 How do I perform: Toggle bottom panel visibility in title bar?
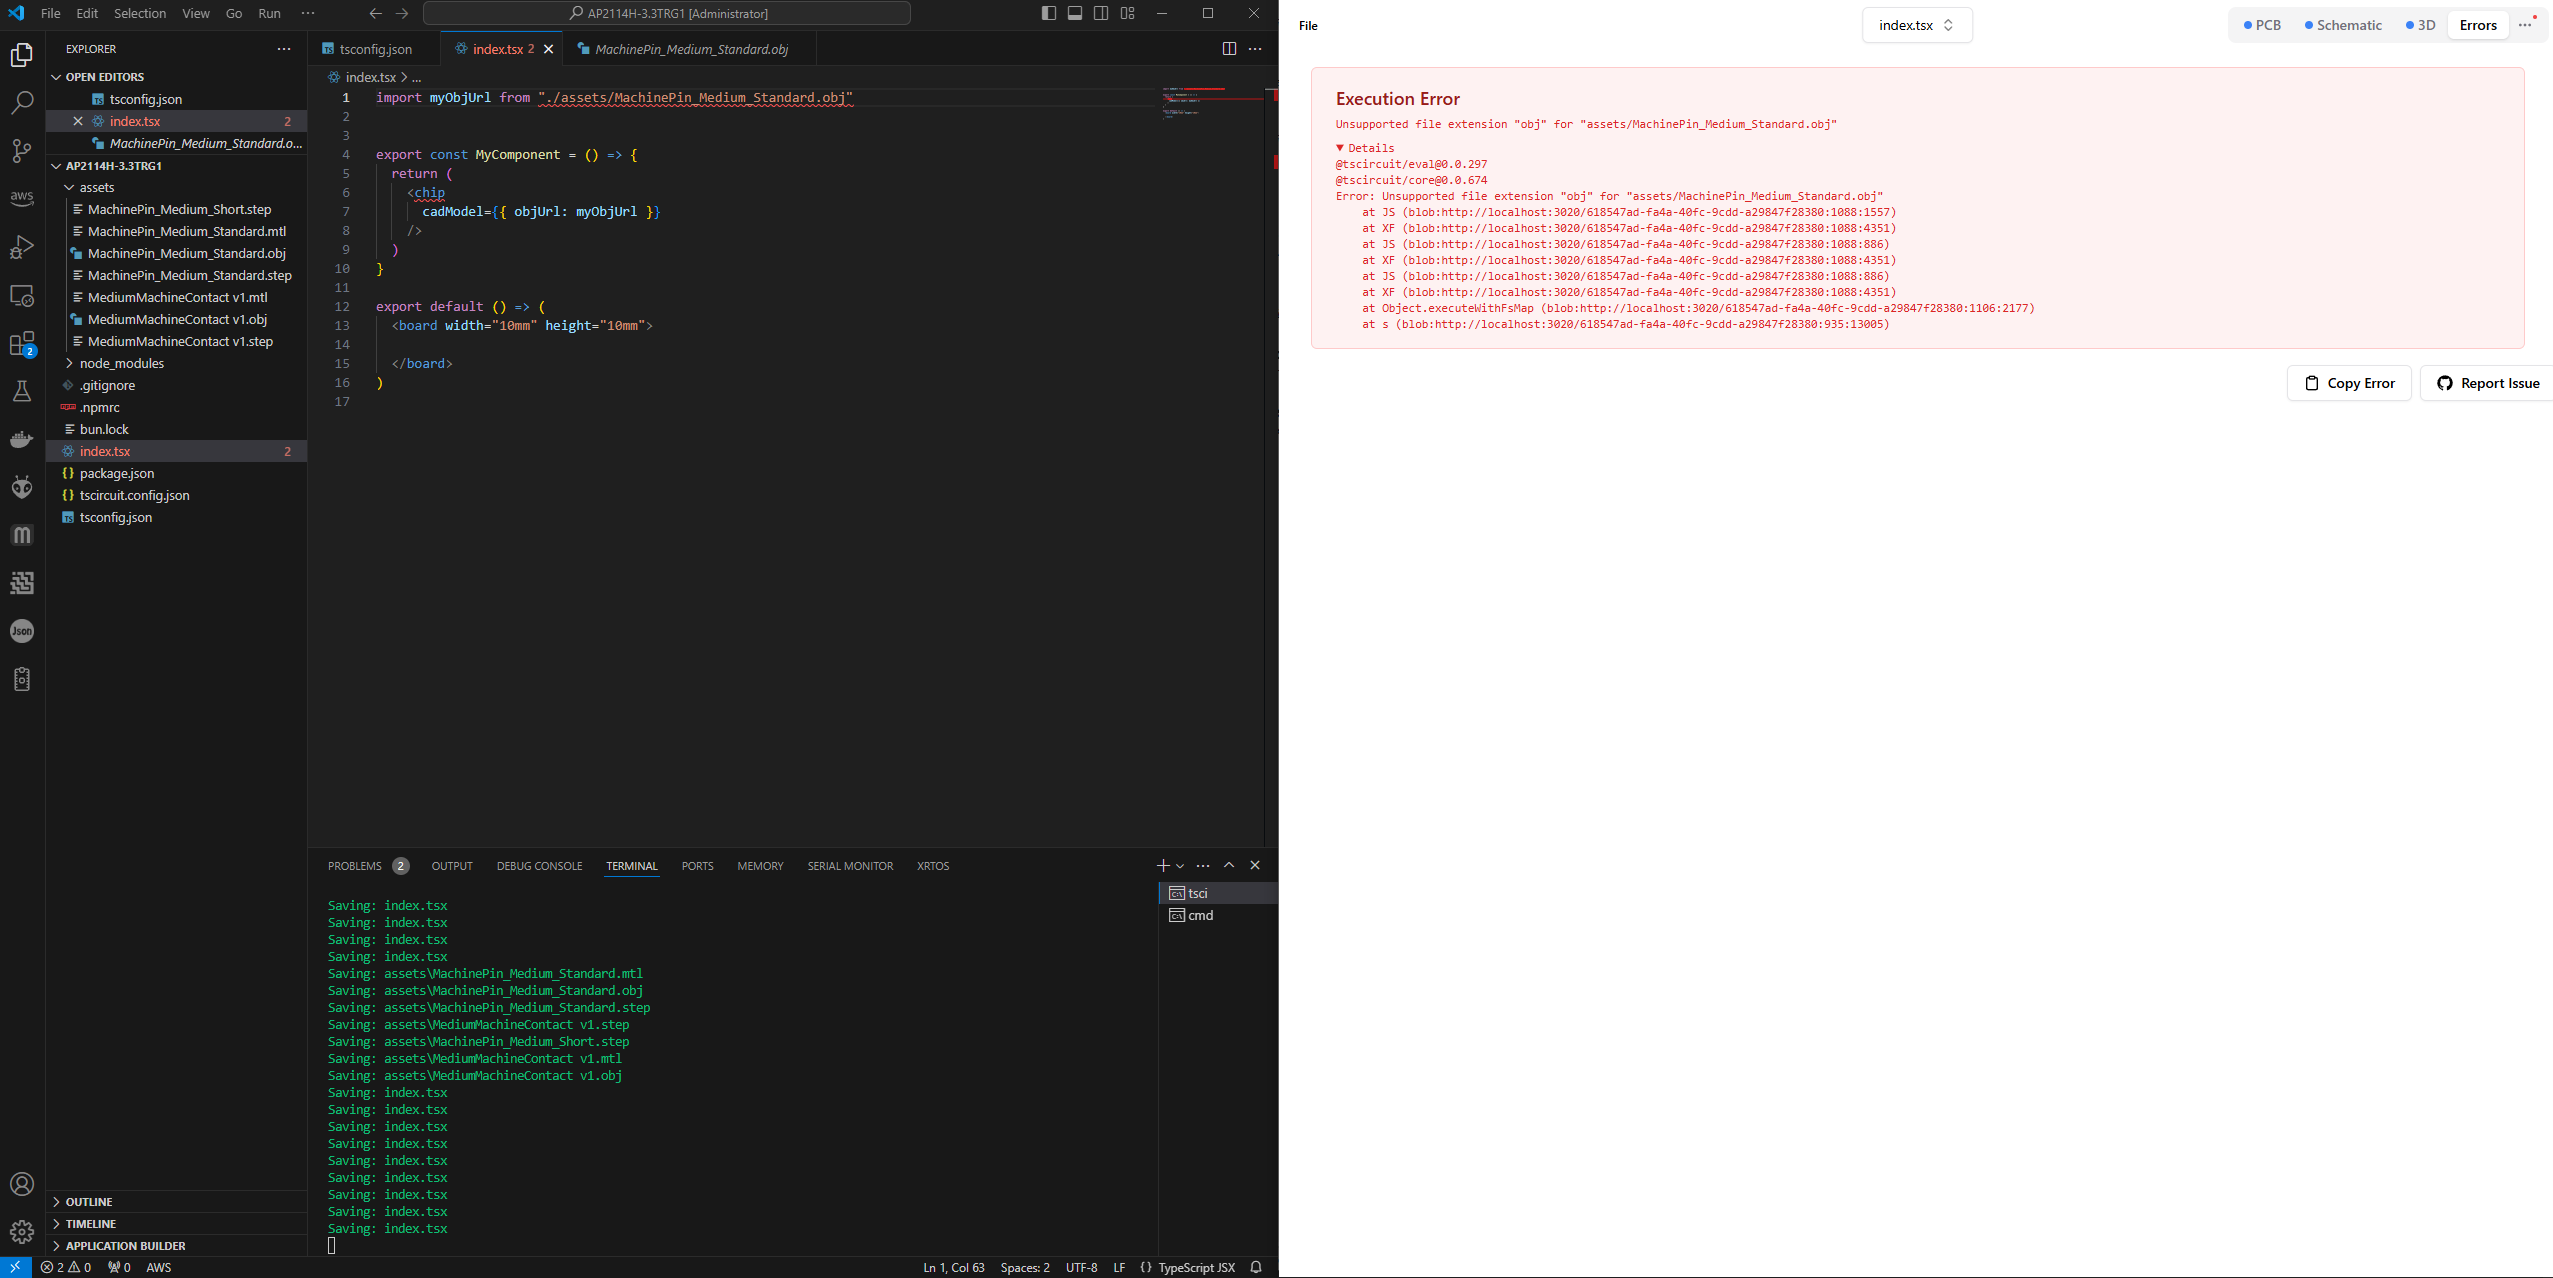click(1075, 13)
